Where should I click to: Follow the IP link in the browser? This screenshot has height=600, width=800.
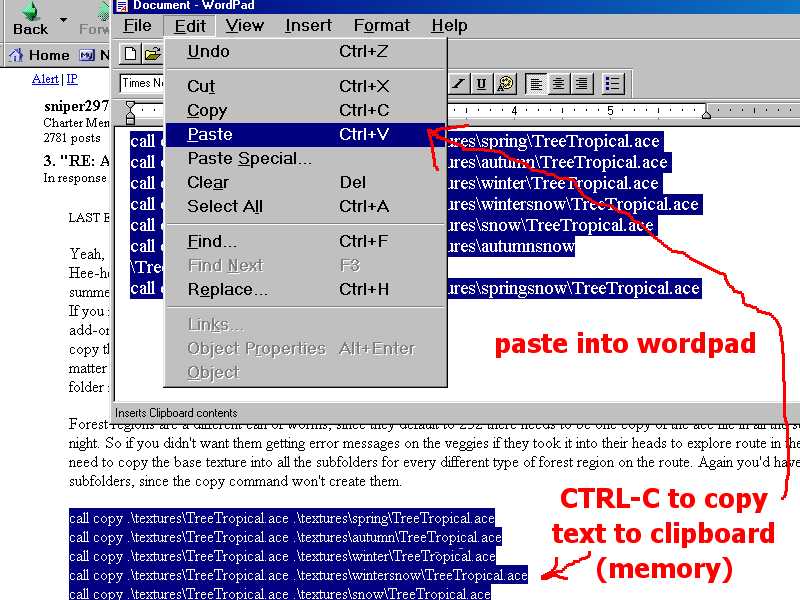tap(72, 79)
